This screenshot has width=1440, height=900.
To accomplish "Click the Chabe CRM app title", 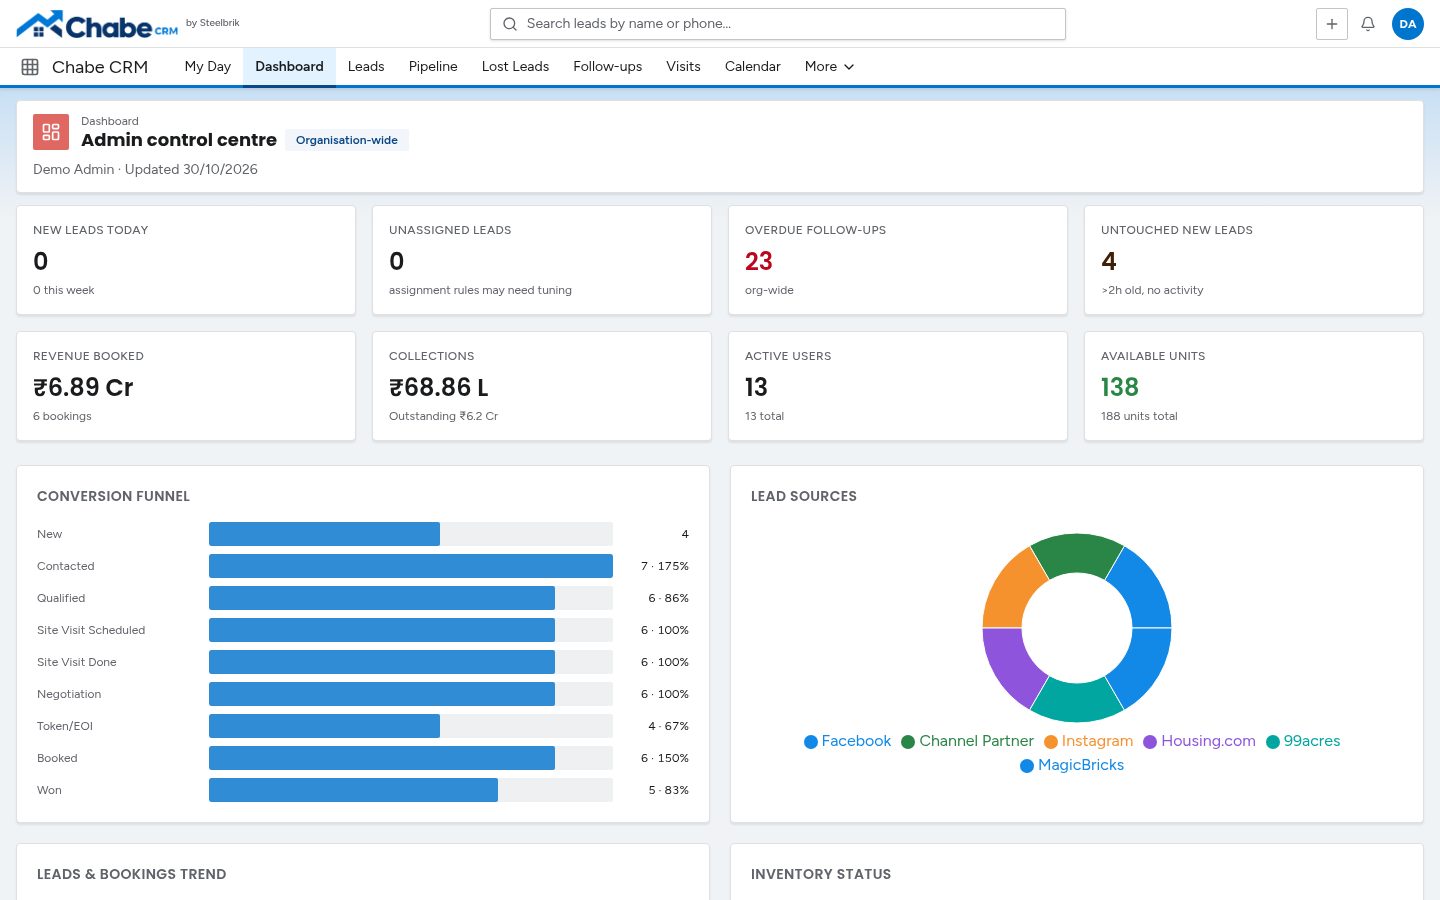I will 100,67.
